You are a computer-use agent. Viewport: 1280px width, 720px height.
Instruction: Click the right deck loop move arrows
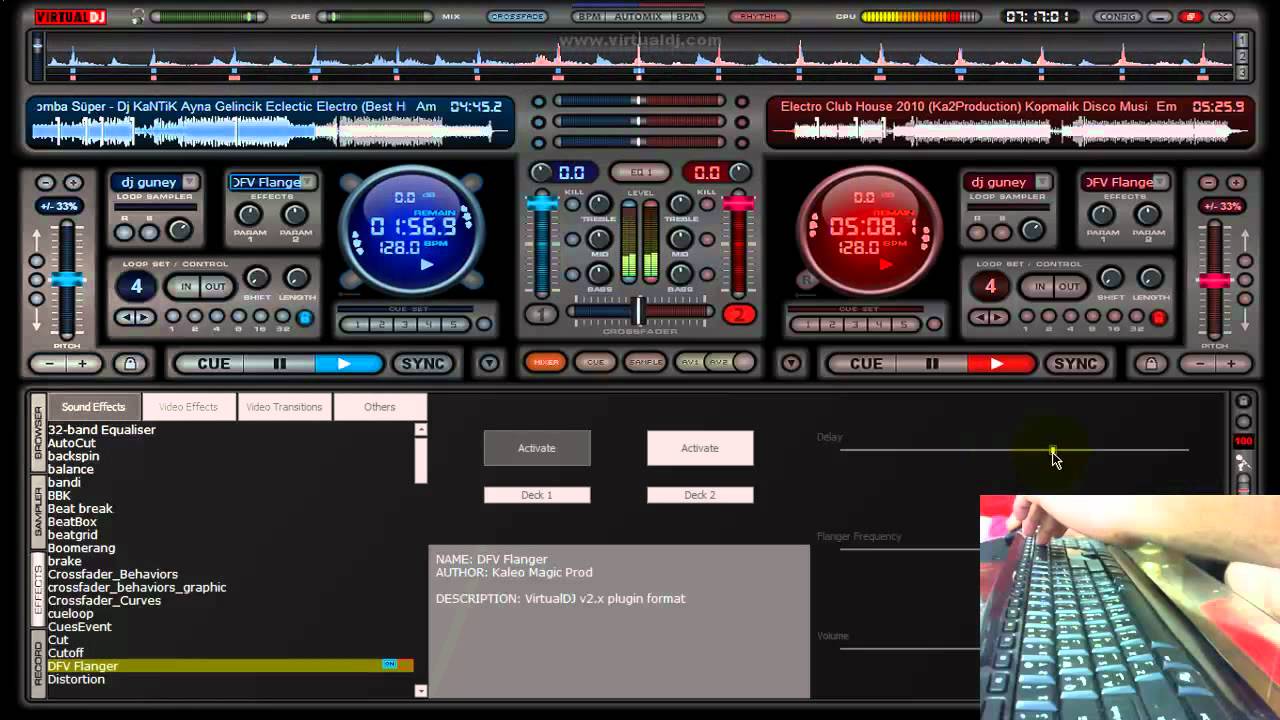(x=988, y=318)
